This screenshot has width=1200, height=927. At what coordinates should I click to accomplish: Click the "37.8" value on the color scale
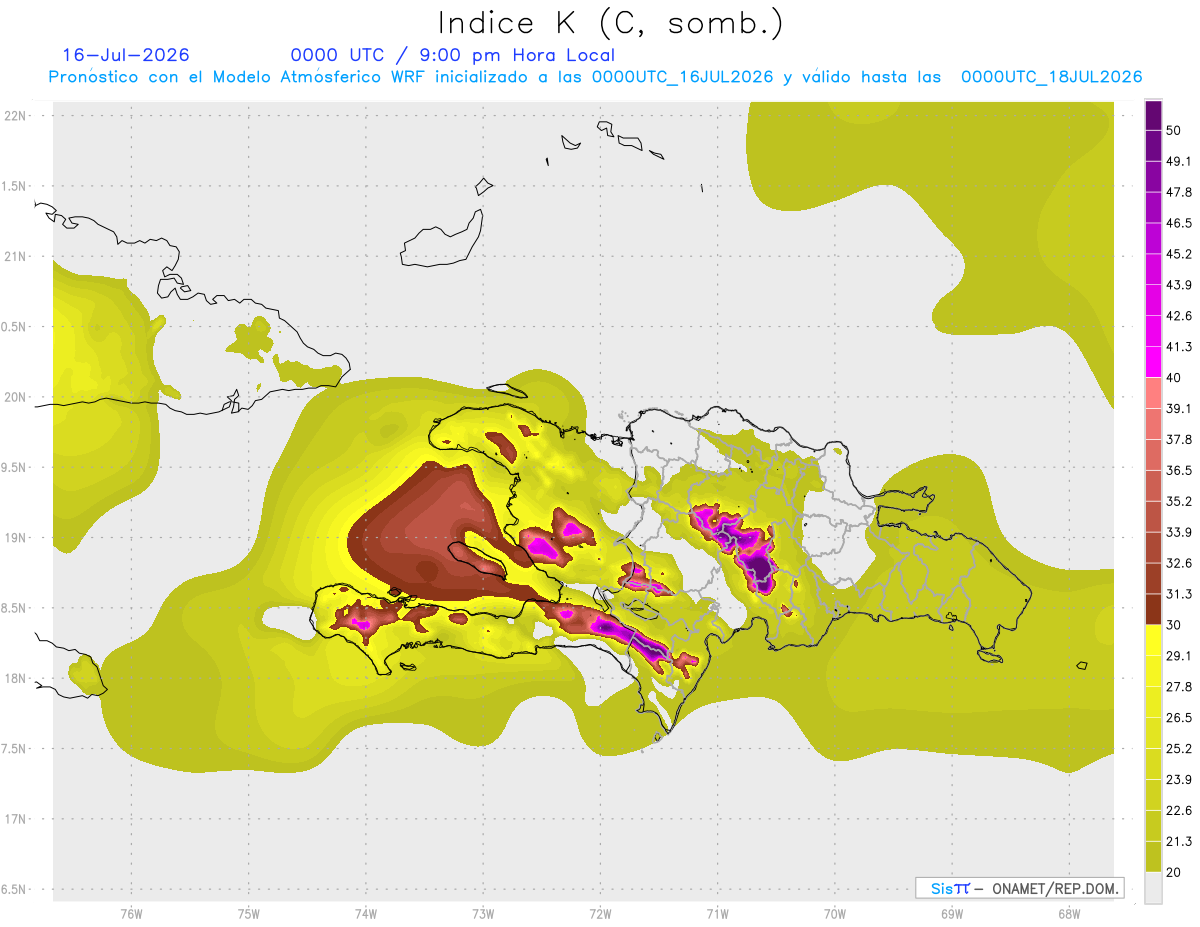1179,439
